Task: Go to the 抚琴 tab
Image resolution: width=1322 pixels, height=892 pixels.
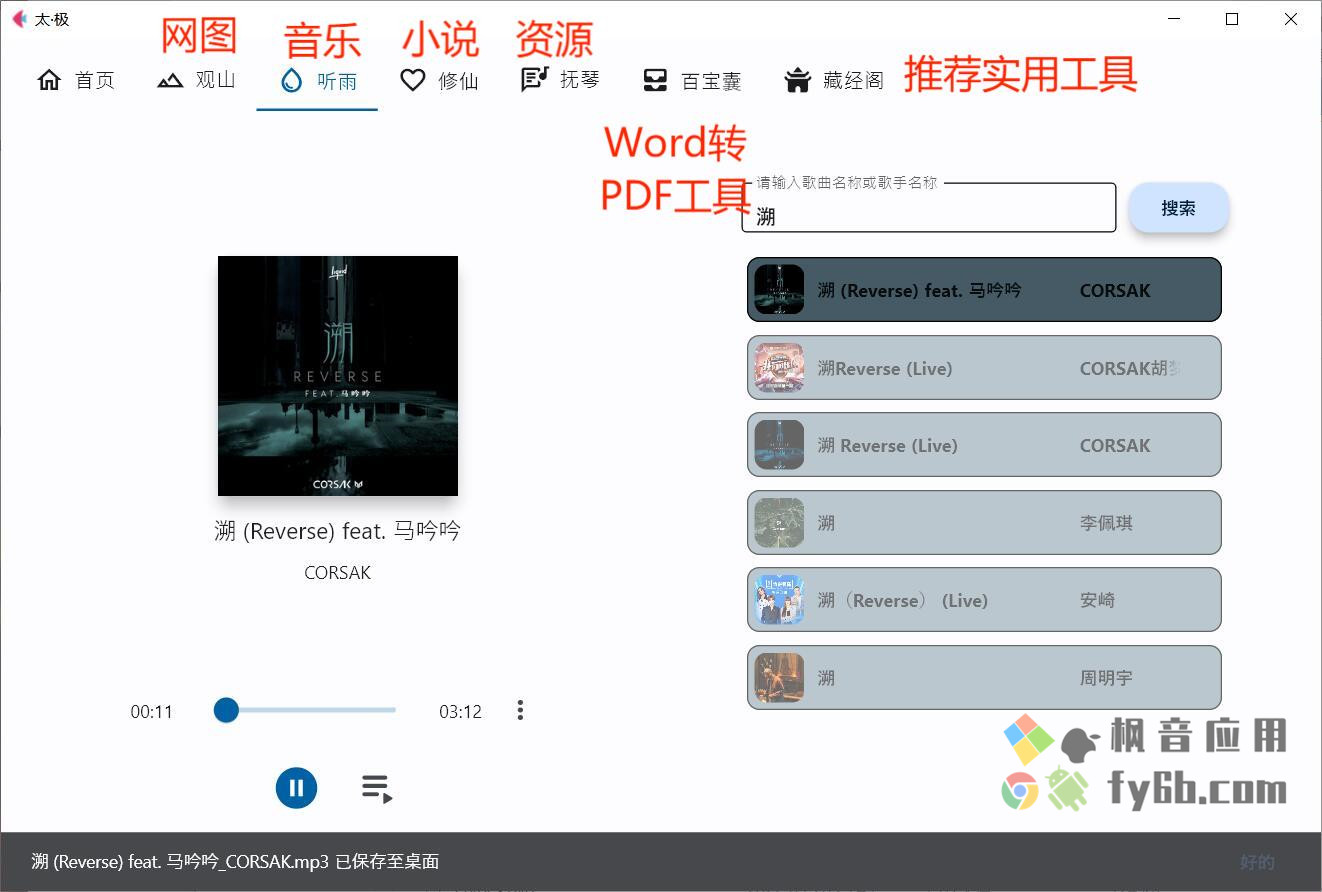Action: [x=560, y=81]
